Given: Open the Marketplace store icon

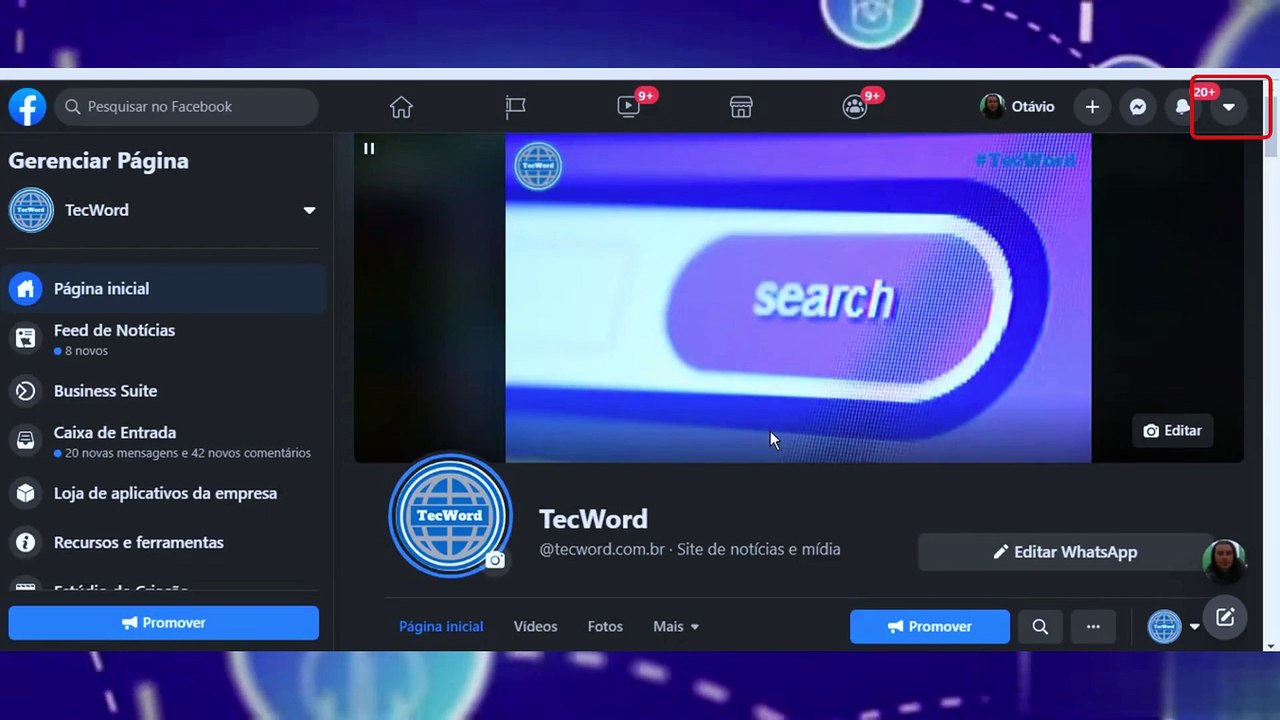Looking at the screenshot, I should click(x=741, y=107).
